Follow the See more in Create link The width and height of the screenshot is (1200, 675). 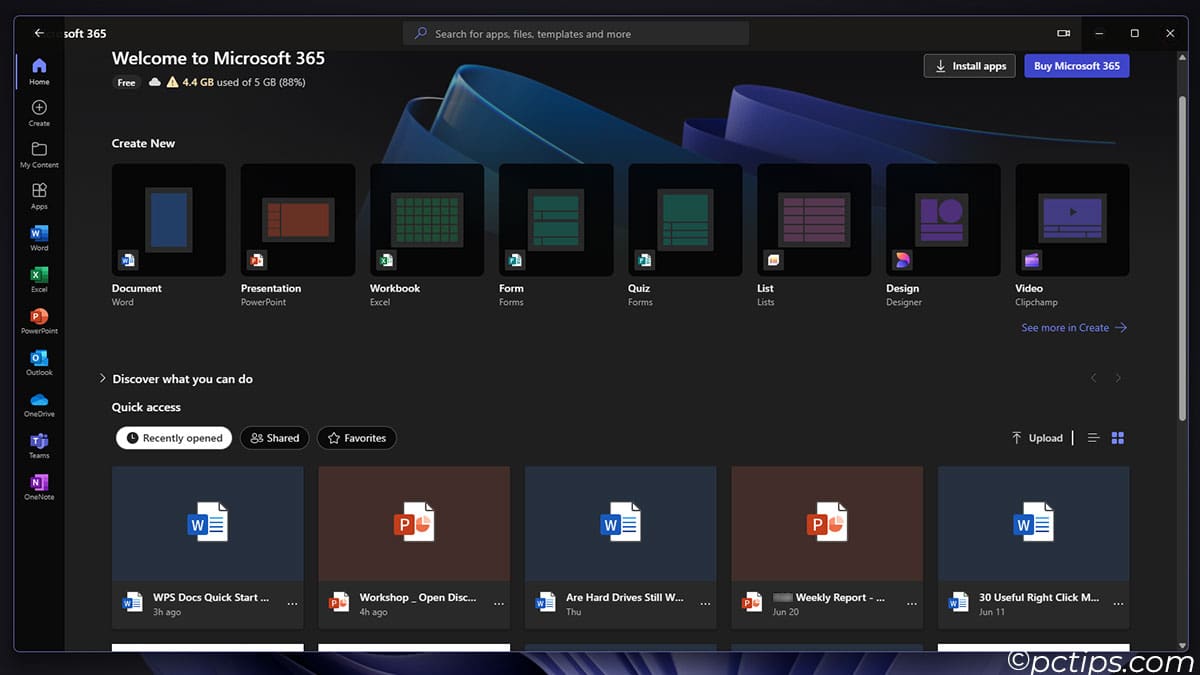click(1073, 328)
